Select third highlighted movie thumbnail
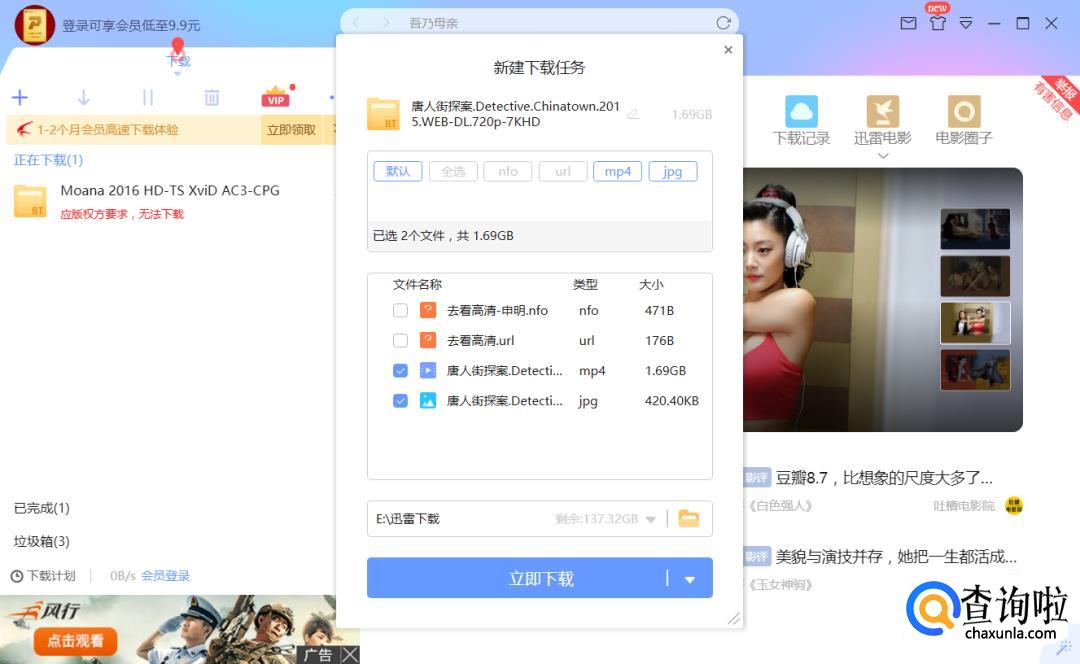The height and width of the screenshot is (664, 1080). coord(975,323)
